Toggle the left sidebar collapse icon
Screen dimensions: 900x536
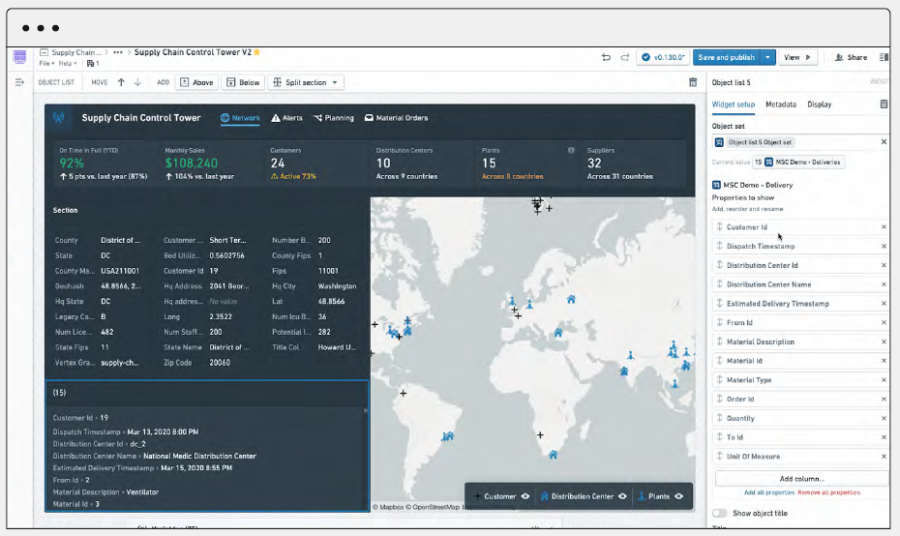[x=20, y=83]
